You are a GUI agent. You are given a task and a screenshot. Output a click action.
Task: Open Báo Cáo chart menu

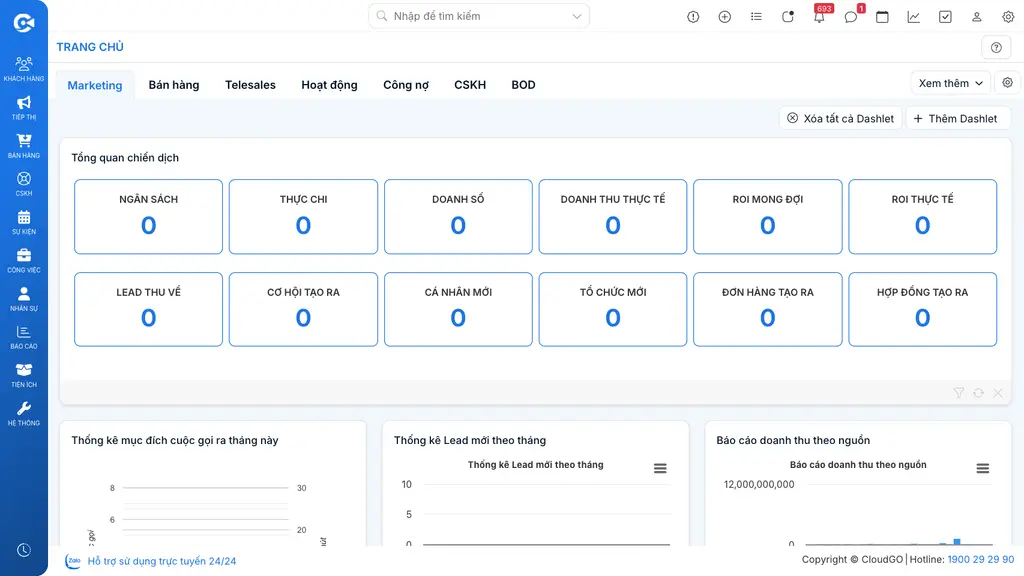point(24,336)
